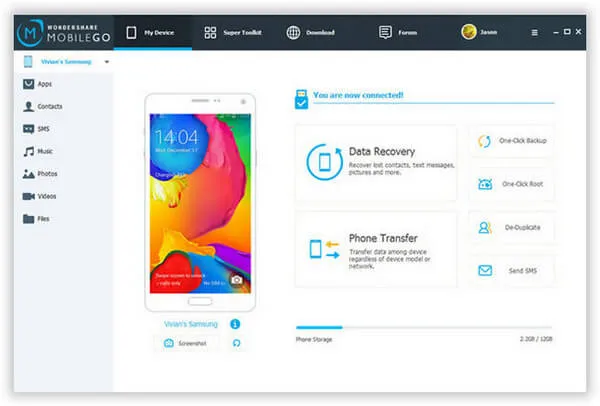Go to Music library
Image resolution: width=600 pixels, height=406 pixels.
click(46, 151)
